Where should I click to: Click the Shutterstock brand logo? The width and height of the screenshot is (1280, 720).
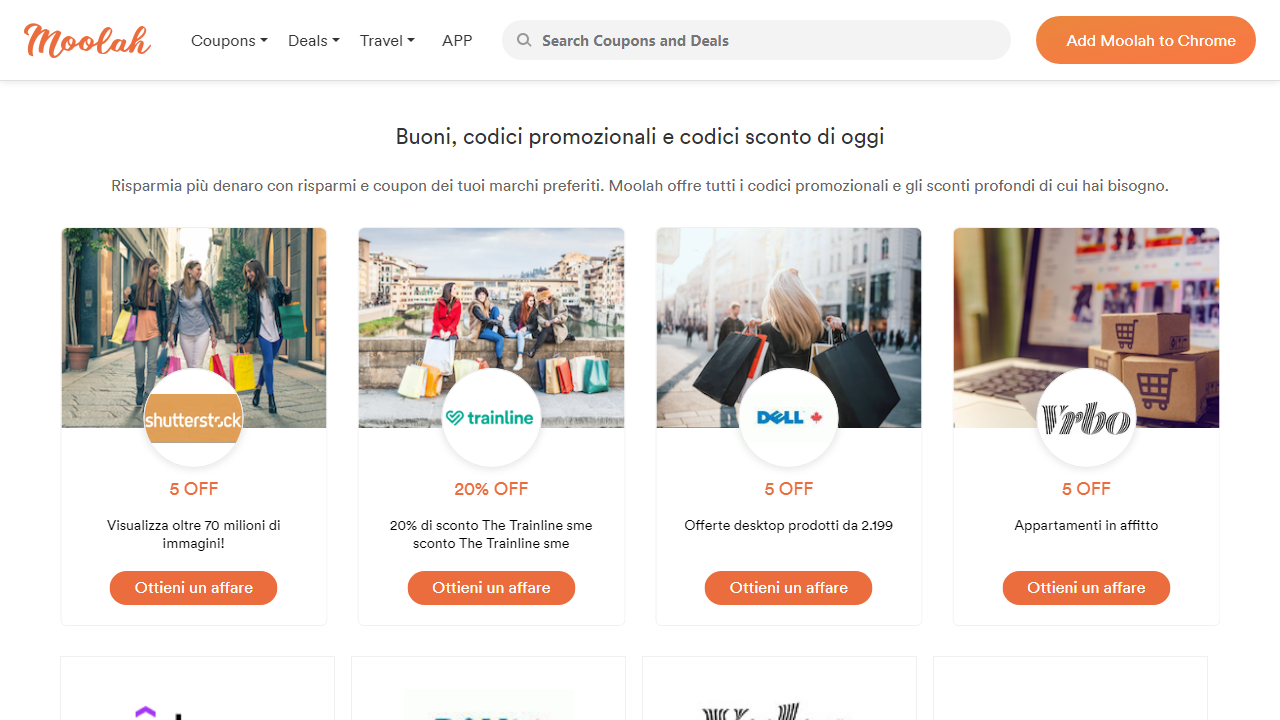pyautogui.click(x=193, y=419)
